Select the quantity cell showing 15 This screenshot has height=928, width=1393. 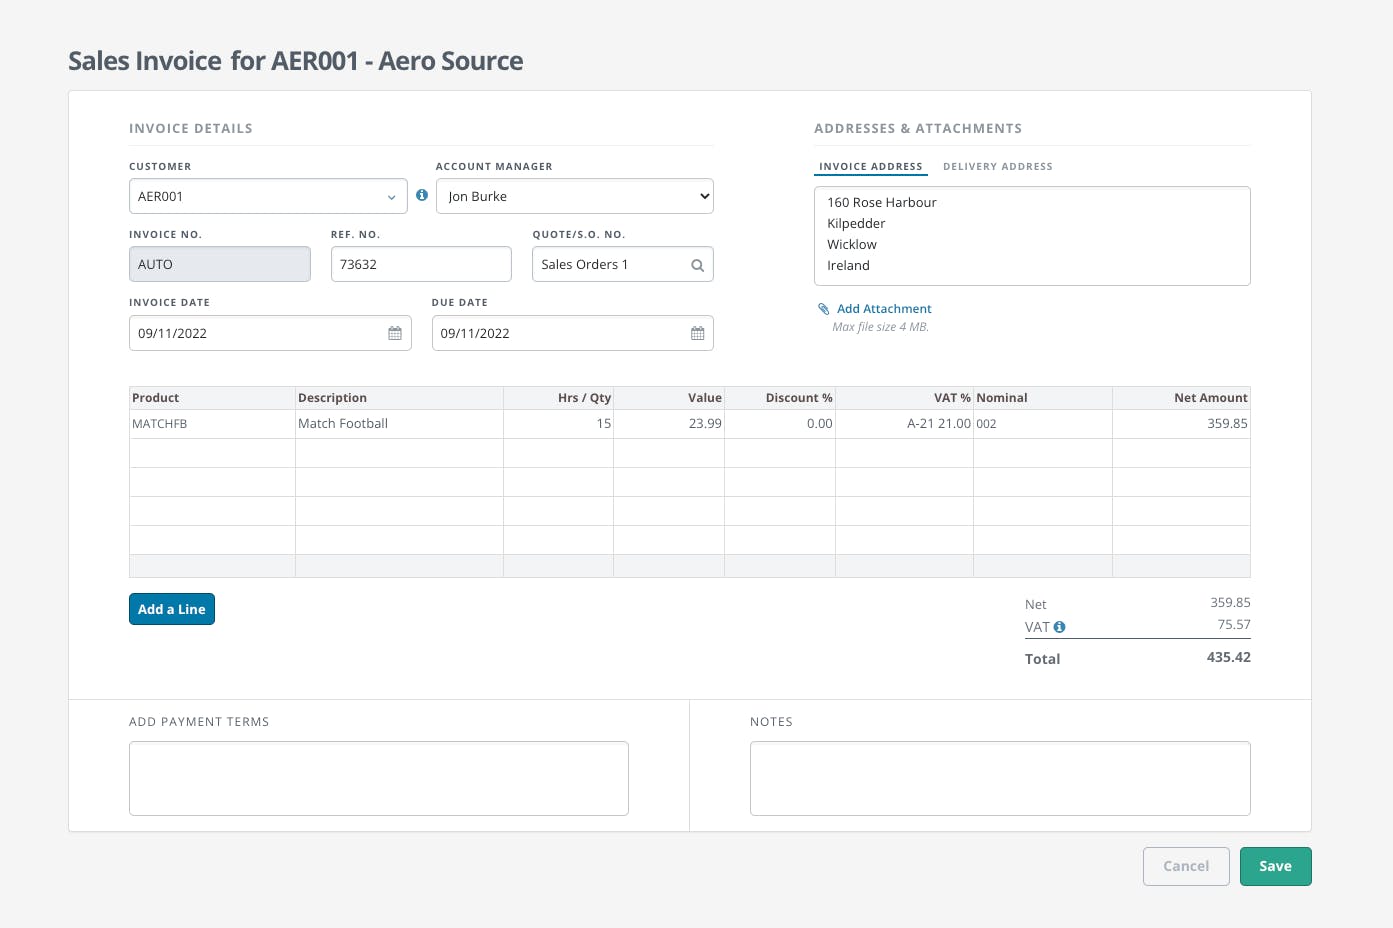tap(558, 424)
